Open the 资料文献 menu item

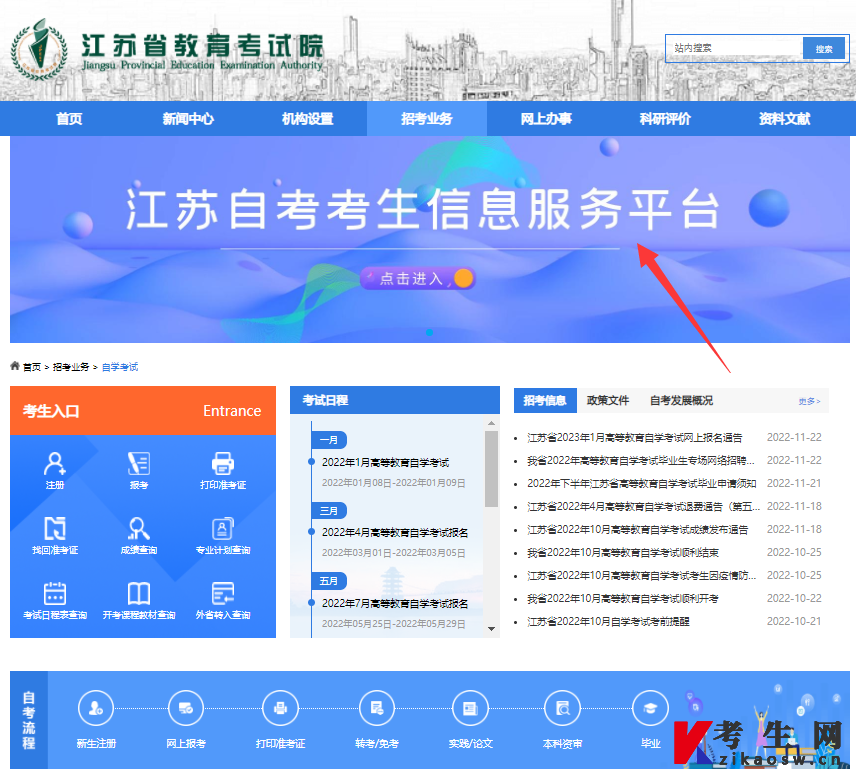pyautogui.click(x=784, y=118)
